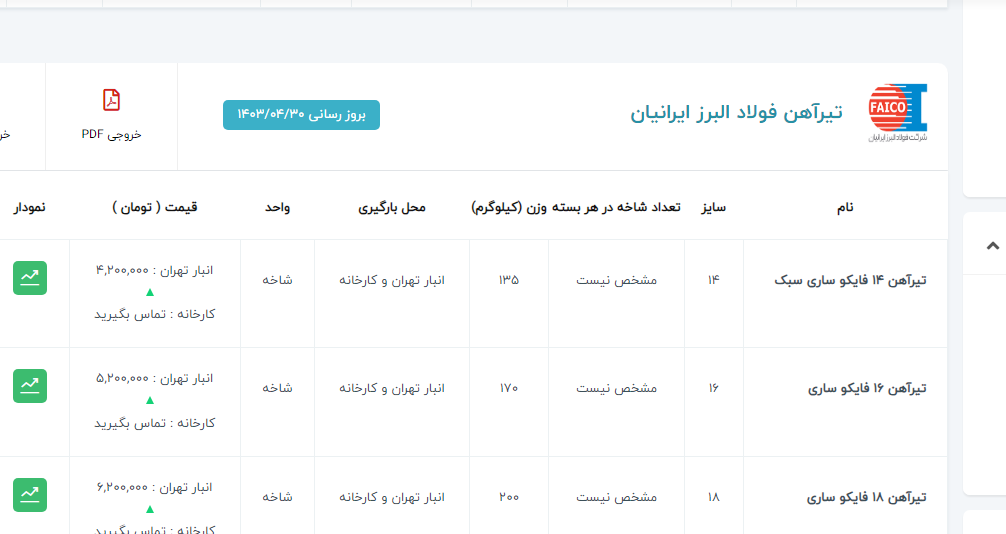
Task: Click the title تیرآهن فولاد البرز ایرانیان
Action: coord(736,112)
